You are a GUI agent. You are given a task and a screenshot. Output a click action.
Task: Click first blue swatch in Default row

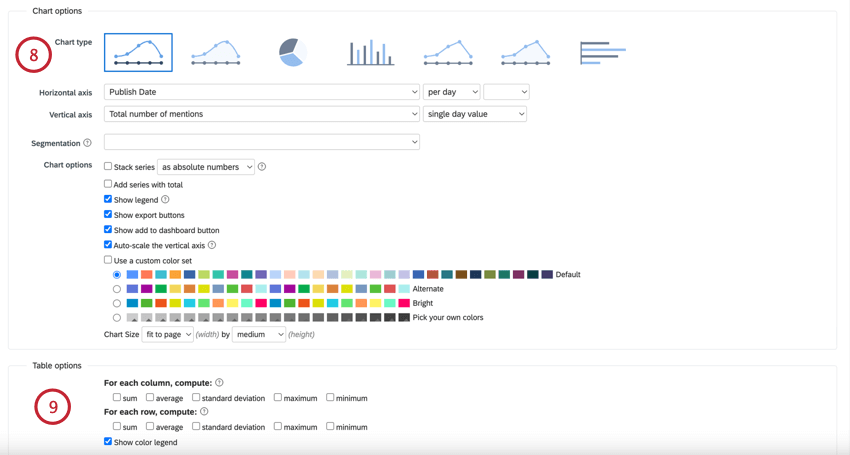pyautogui.click(x=132, y=274)
